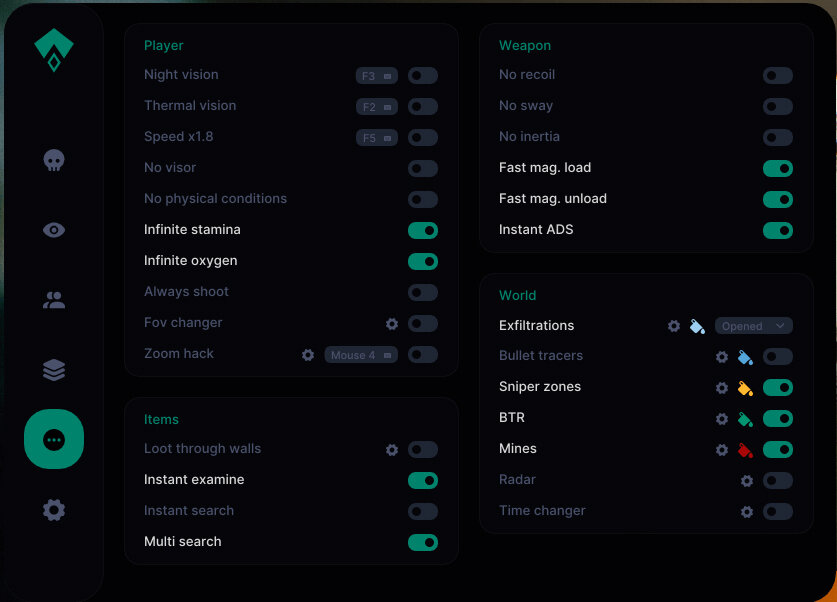Viewport: 837px width, 602px height.
Task: Open the settings gear sidebar tab
Action: click(x=54, y=510)
